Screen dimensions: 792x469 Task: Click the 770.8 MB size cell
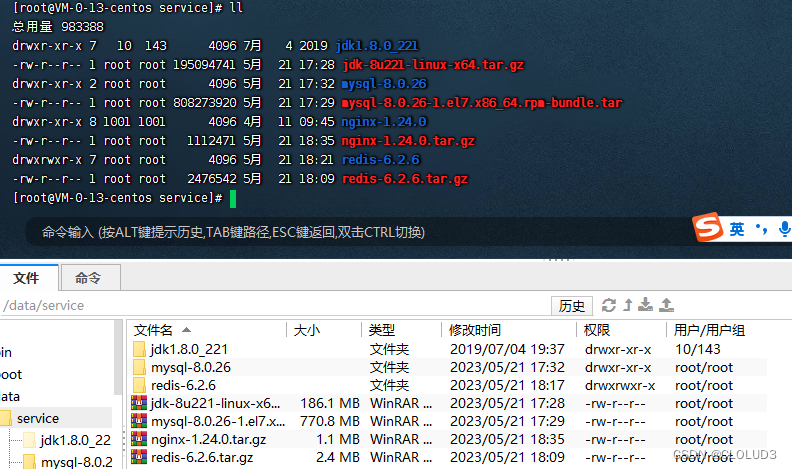point(330,422)
